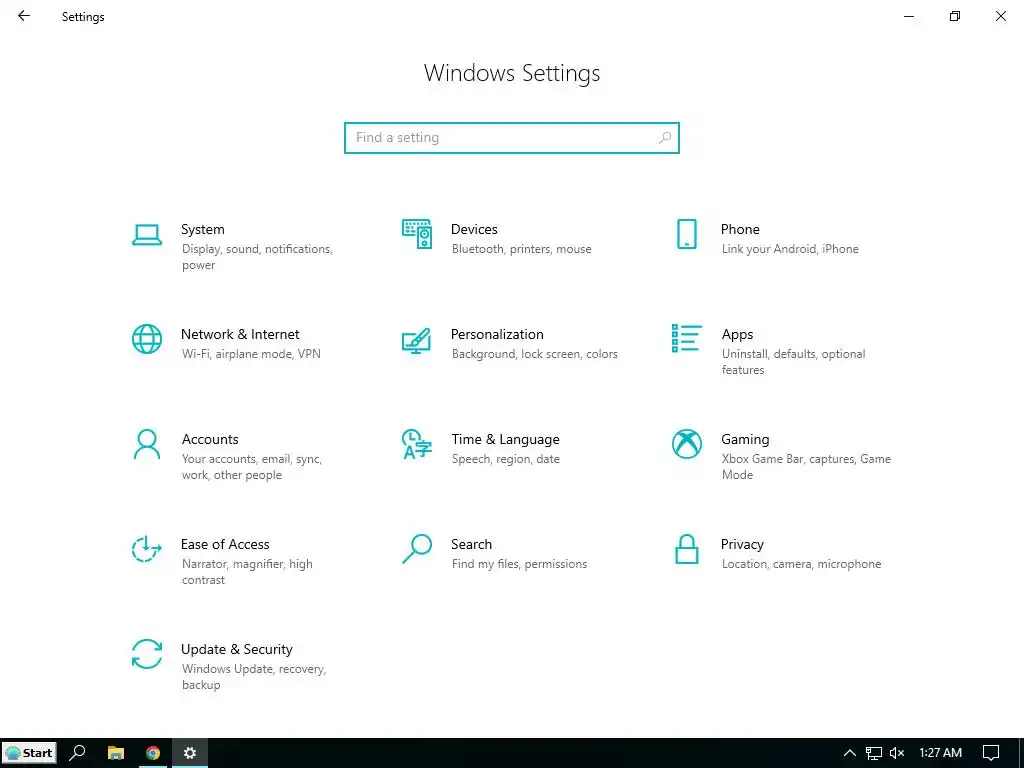Click the Privacy padlock icon
Viewport: 1024px width, 768px height.
click(x=686, y=549)
